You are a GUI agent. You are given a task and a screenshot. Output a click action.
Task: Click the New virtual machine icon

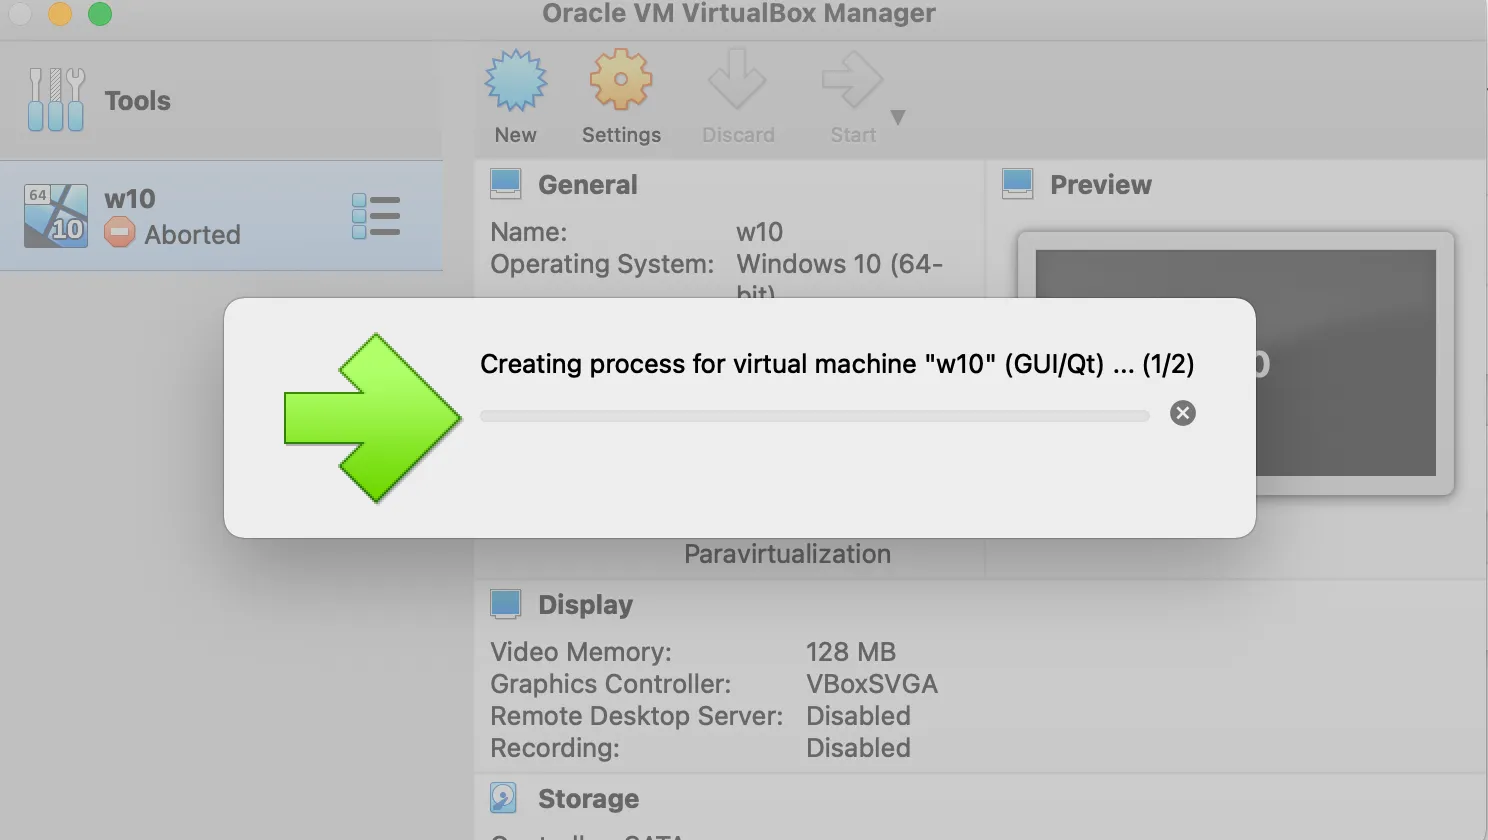pos(516,80)
